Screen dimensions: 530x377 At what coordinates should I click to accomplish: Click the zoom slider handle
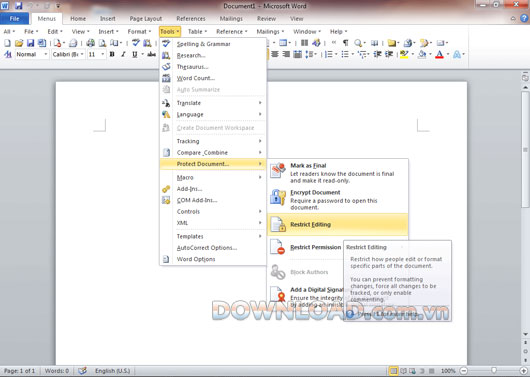(x=494, y=371)
